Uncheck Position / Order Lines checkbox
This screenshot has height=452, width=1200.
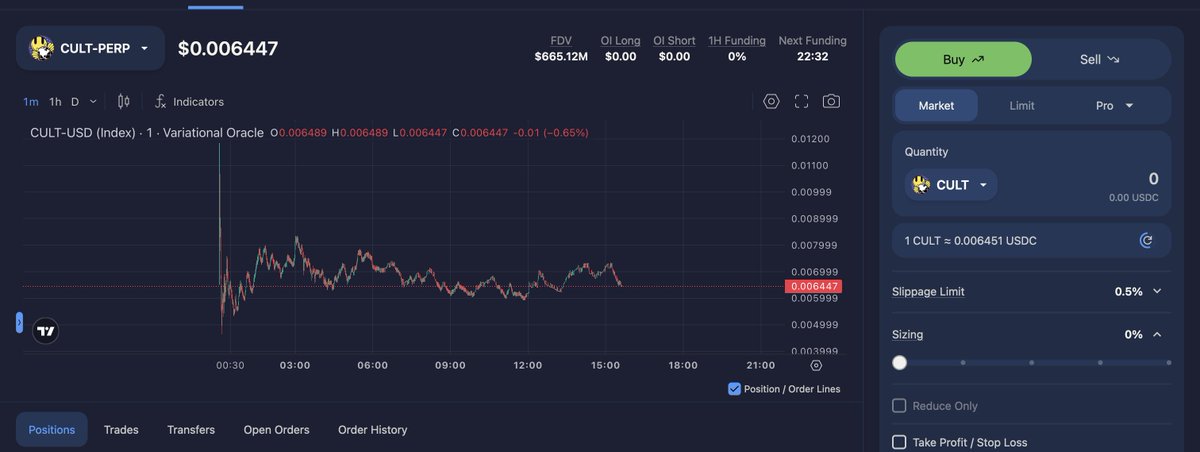pyautogui.click(x=735, y=389)
